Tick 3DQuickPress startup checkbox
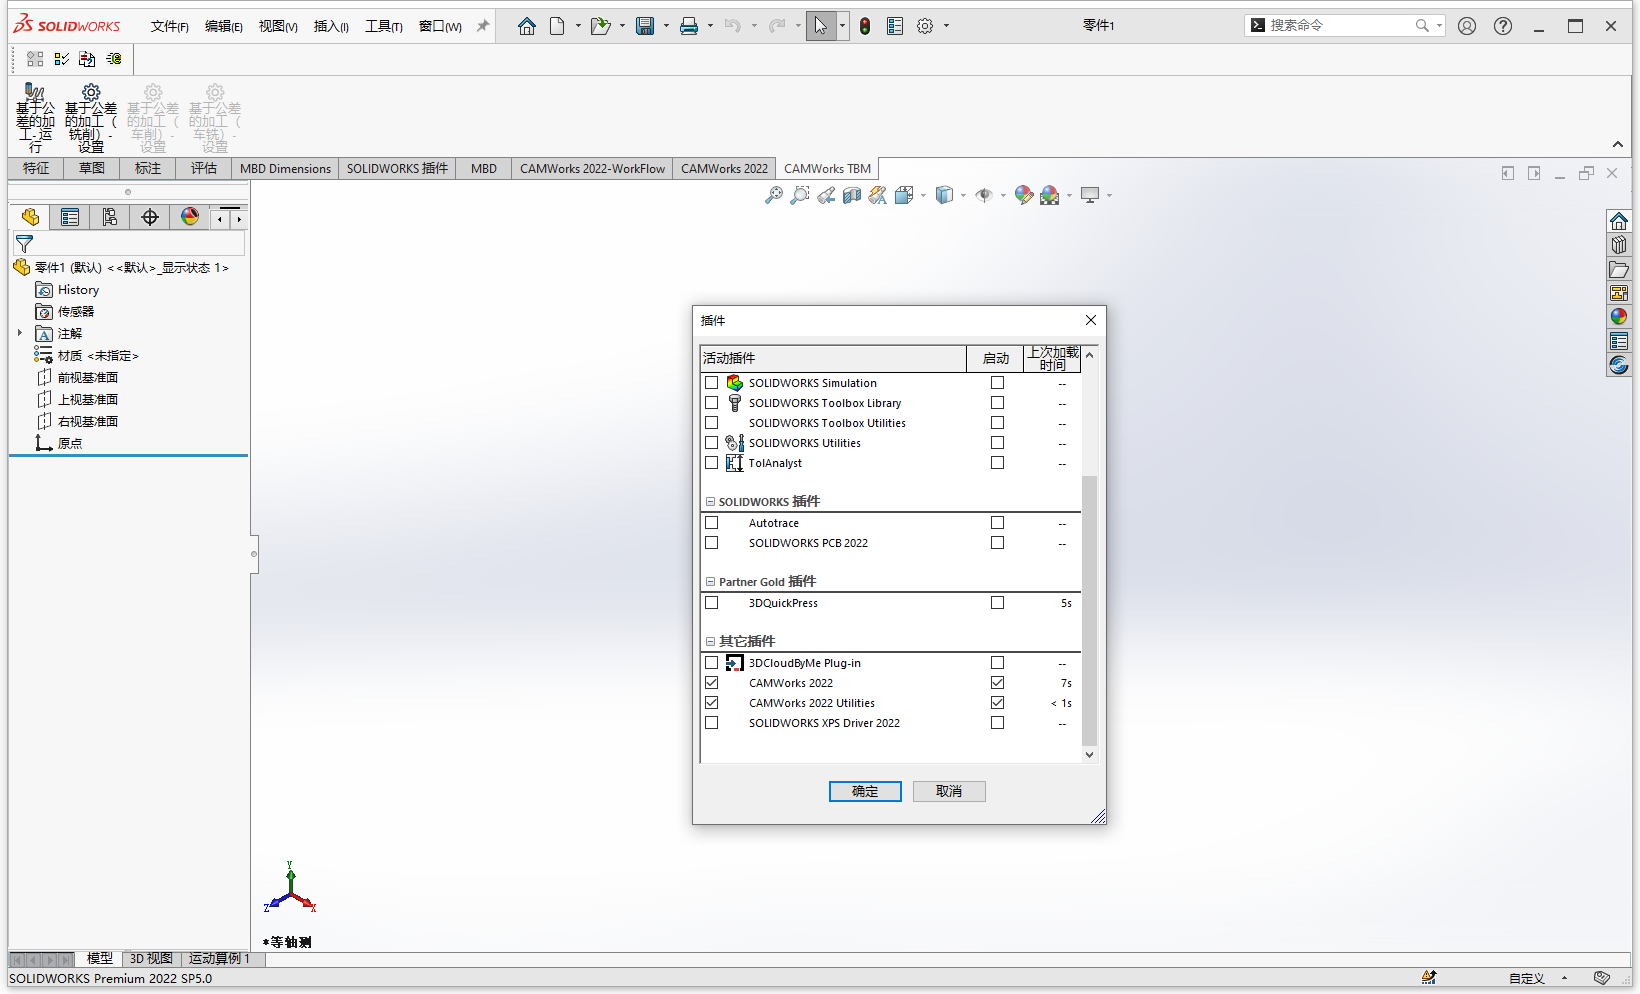The width and height of the screenshot is (1640, 994). click(x=997, y=603)
